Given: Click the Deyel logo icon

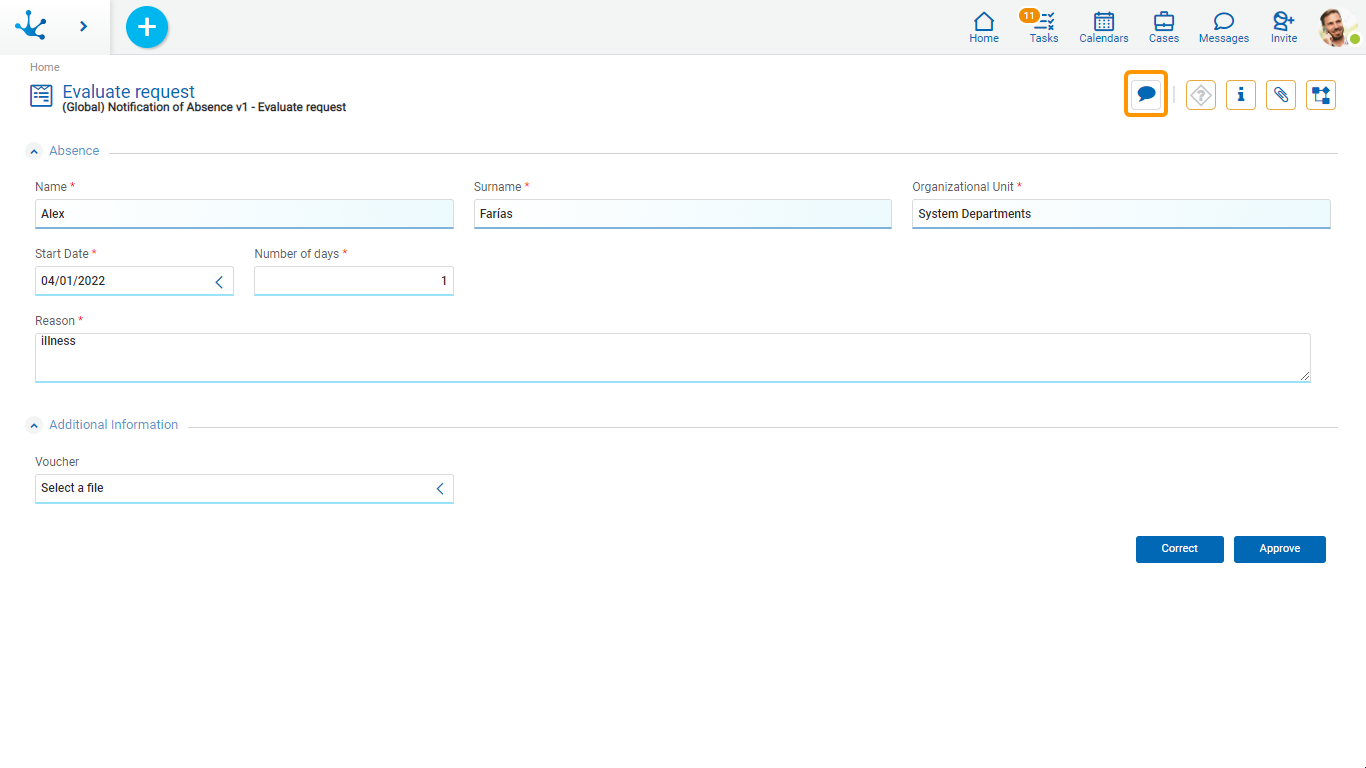Looking at the screenshot, I should click(x=31, y=26).
